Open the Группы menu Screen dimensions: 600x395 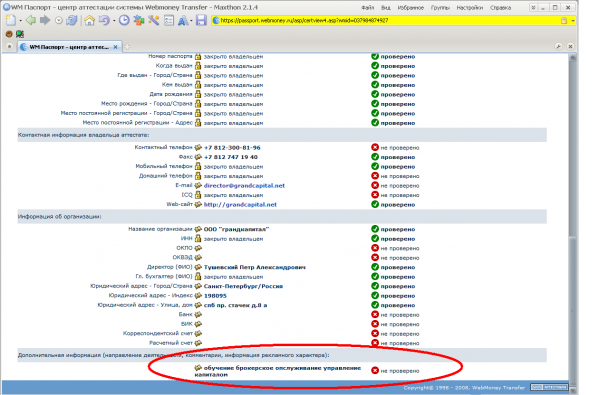(440, 7)
